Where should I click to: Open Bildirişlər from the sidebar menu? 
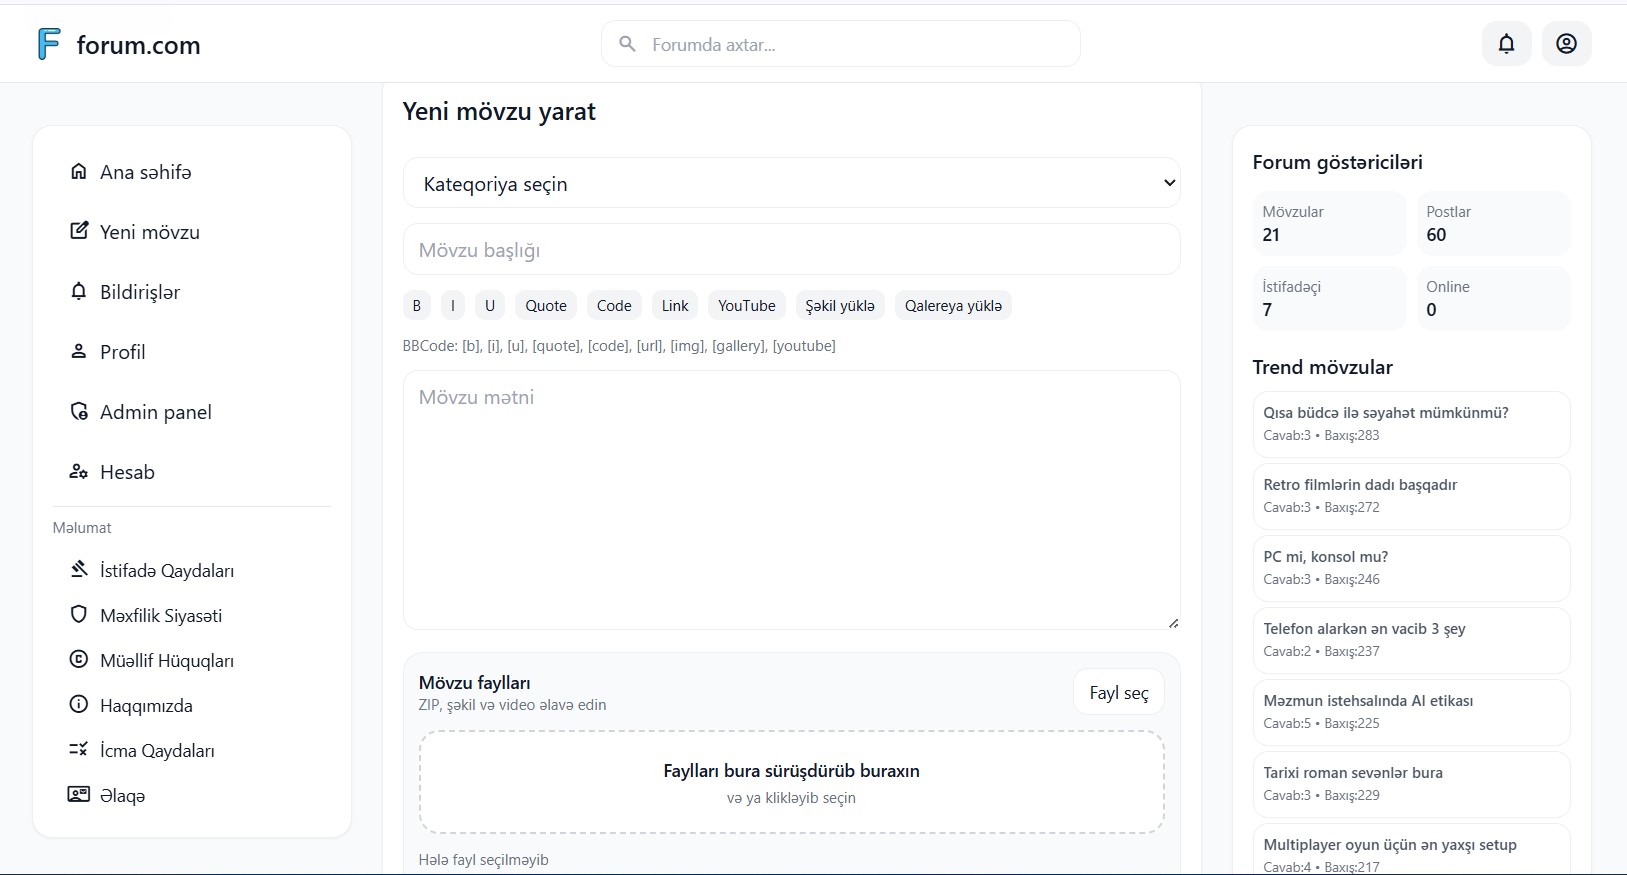click(x=140, y=292)
